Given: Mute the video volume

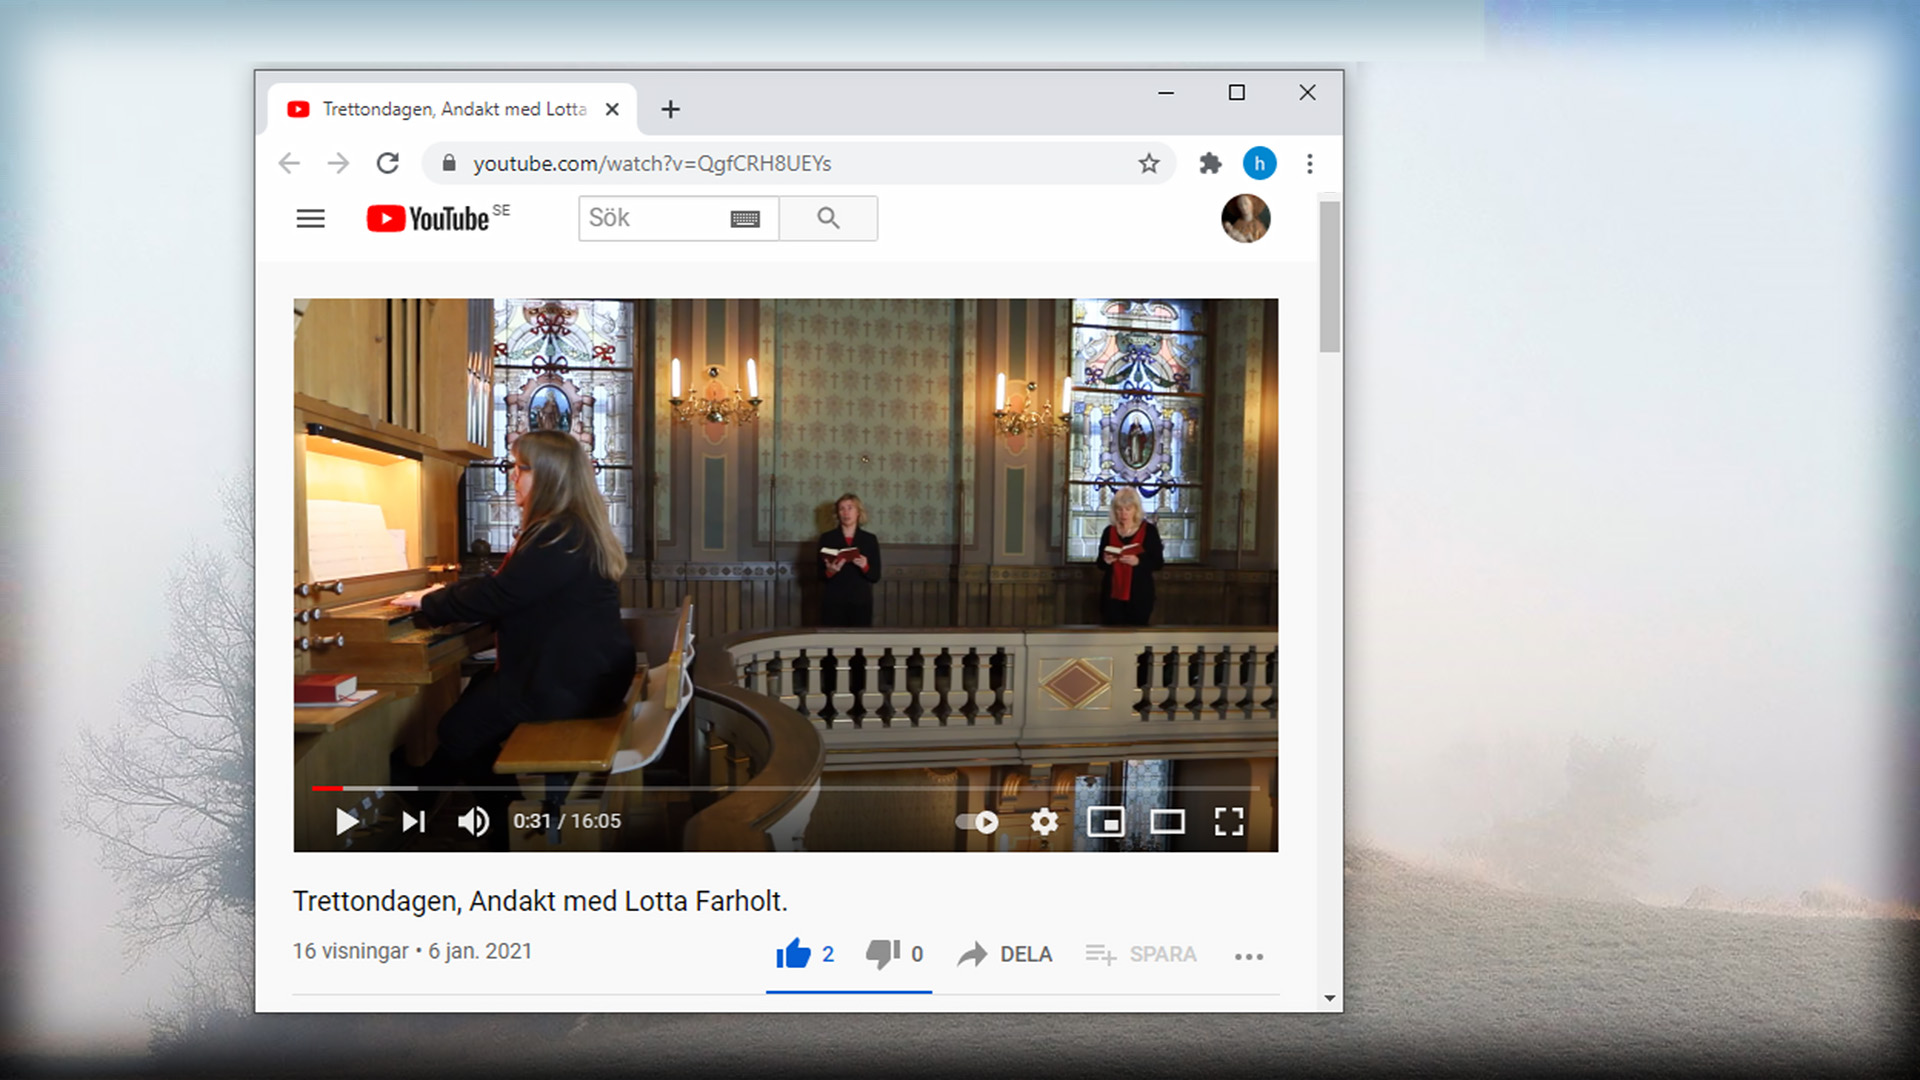Looking at the screenshot, I should [473, 822].
